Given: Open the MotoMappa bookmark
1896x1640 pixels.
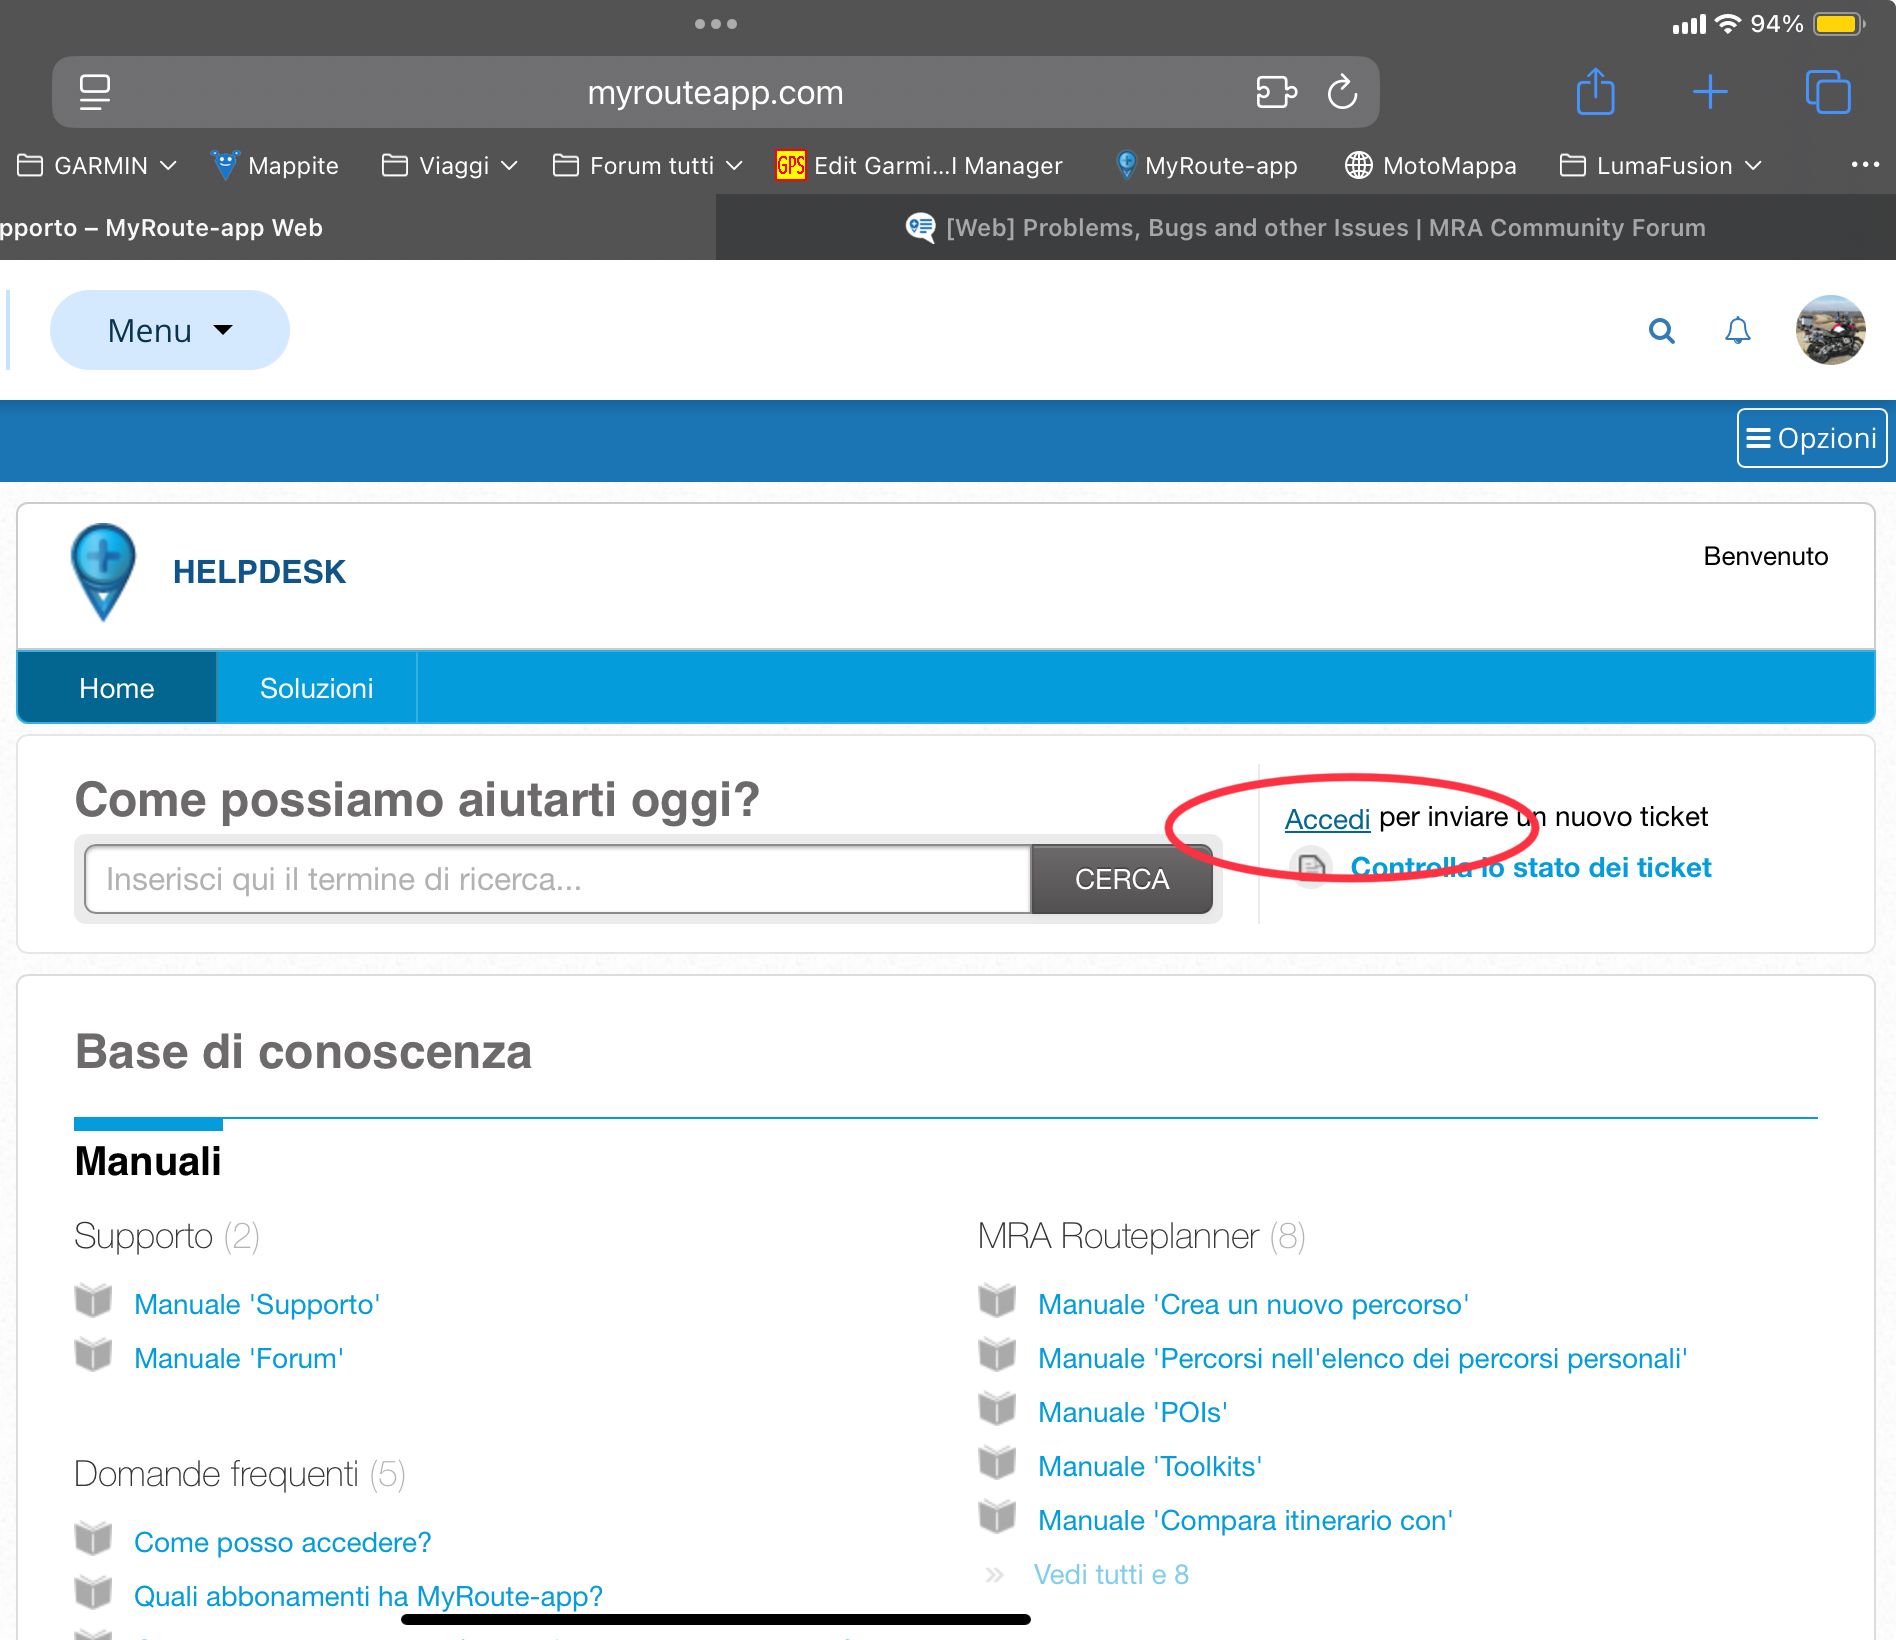Looking at the screenshot, I should click(x=1430, y=165).
